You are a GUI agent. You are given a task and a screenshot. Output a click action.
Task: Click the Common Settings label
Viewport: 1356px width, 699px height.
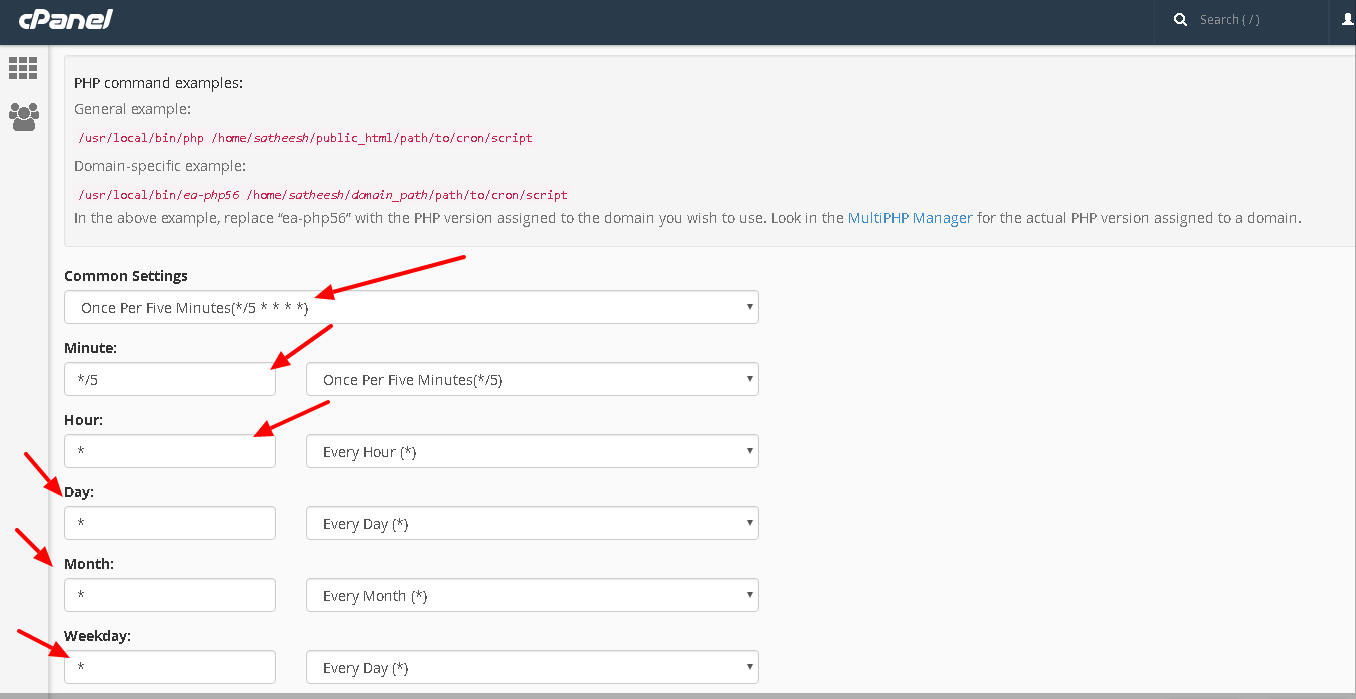(126, 276)
